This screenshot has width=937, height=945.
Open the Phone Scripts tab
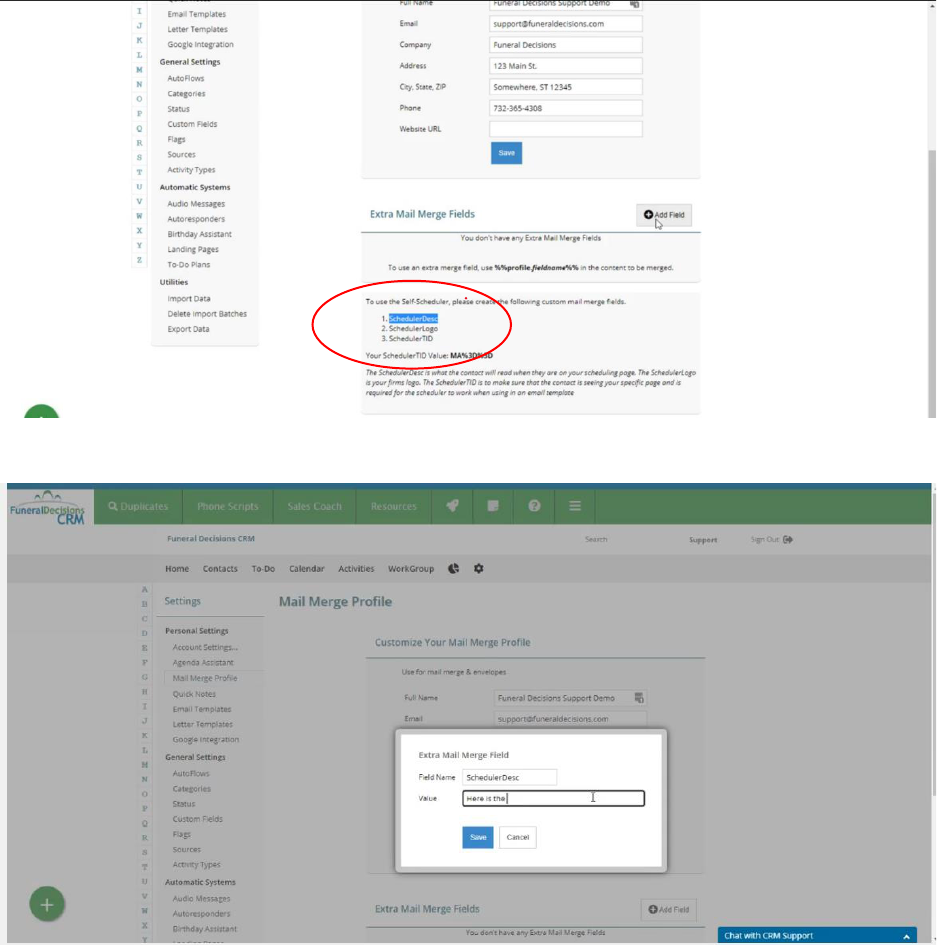pos(227,506)
